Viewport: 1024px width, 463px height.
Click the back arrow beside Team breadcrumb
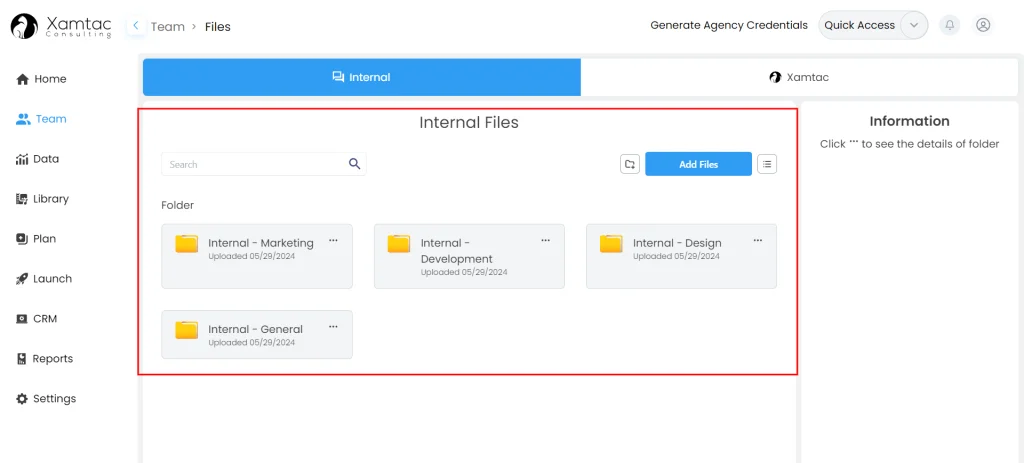(136, 26)
